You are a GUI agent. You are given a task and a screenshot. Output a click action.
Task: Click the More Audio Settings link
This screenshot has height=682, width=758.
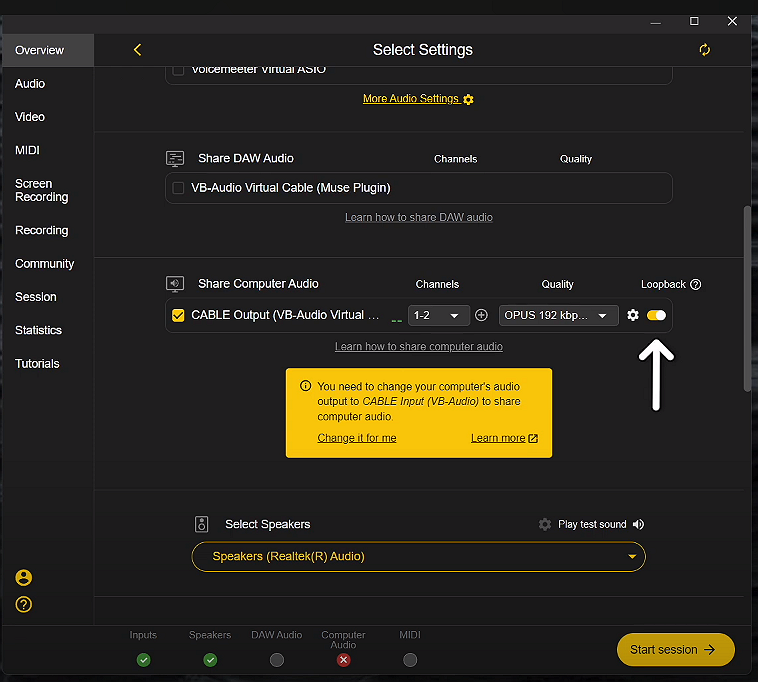tap(410, 99)
